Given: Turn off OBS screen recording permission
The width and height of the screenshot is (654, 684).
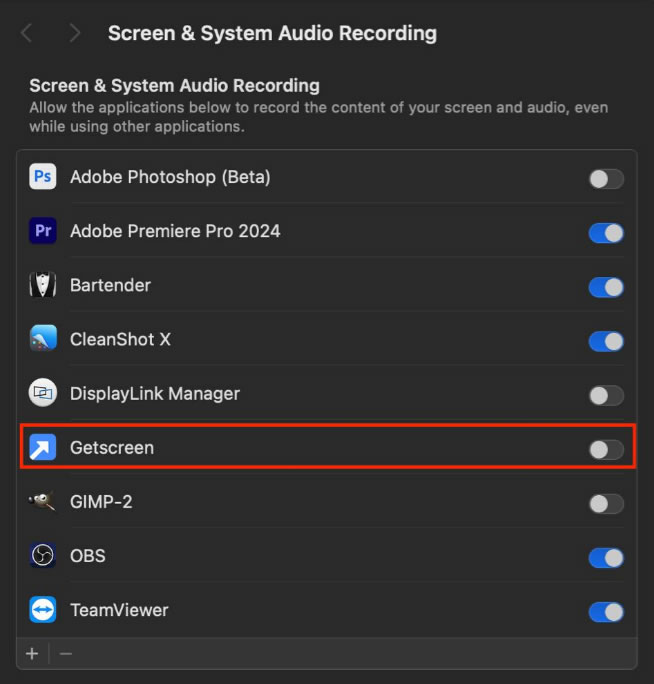Looking at the screenshot, I should click(606, 557).
